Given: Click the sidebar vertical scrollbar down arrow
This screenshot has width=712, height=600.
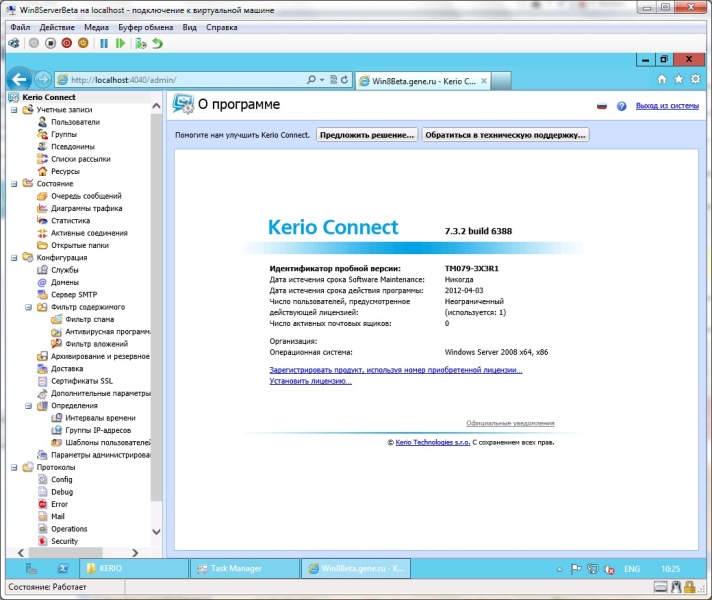Looking at the screenshot, I should pyautogui.click(x=156, y=544).
